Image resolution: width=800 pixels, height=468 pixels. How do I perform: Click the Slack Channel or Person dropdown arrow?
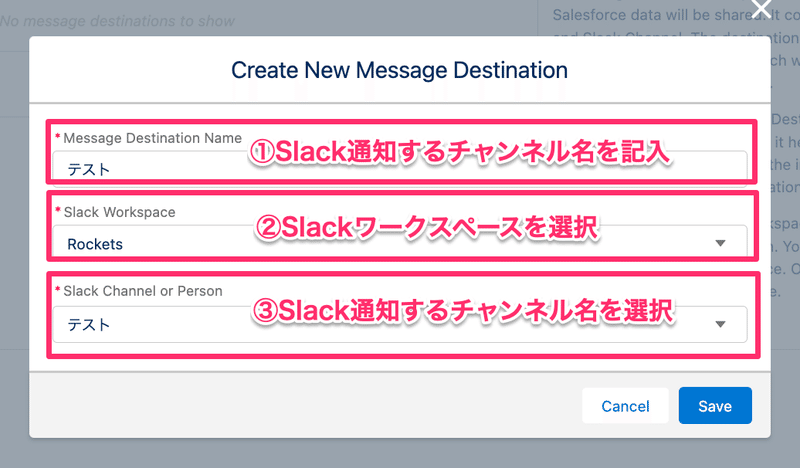tap(720, 324)
